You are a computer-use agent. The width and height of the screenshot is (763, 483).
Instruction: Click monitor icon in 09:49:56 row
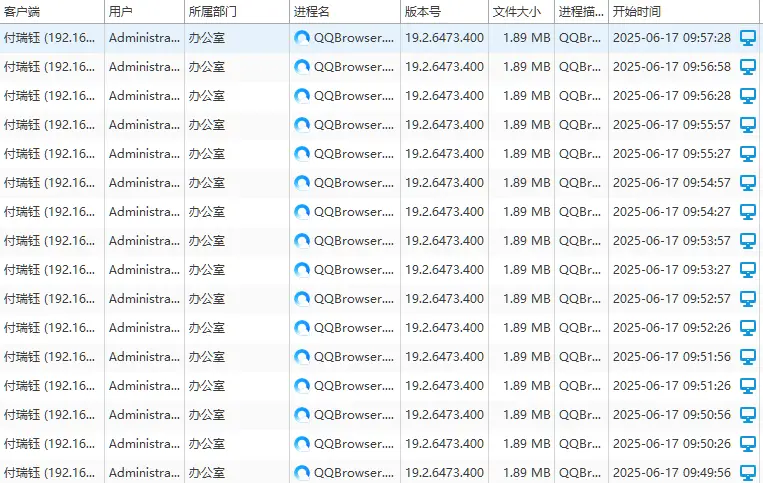[x=747, y=473]
